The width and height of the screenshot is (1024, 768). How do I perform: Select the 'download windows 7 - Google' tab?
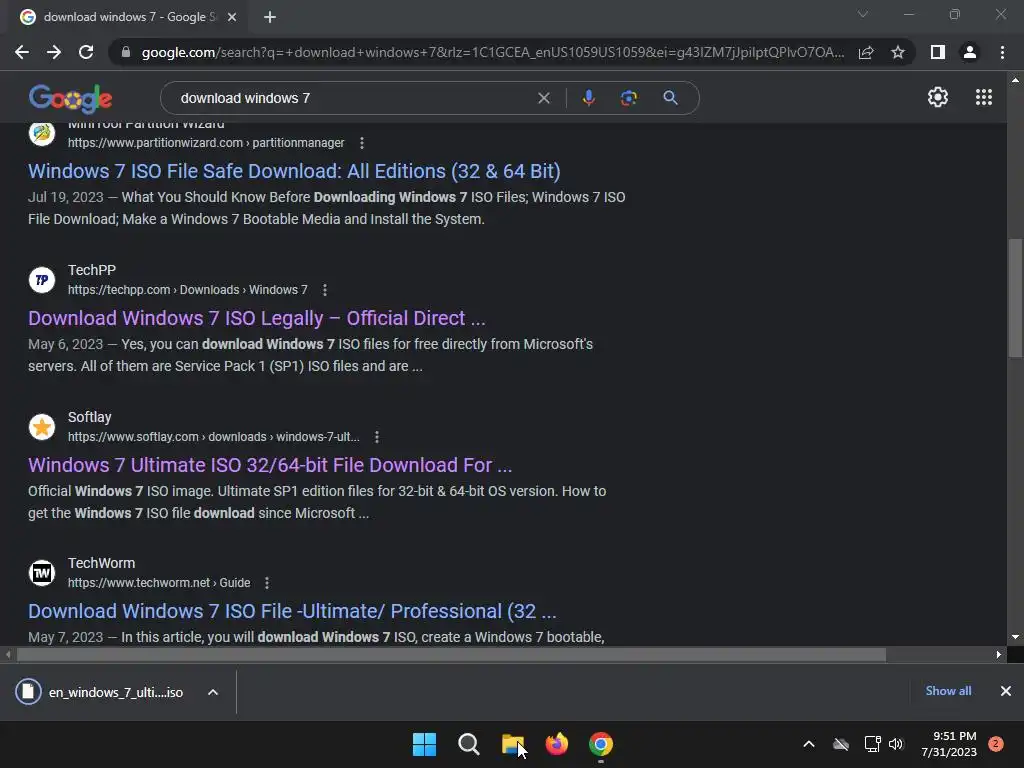tap(125, 18)
